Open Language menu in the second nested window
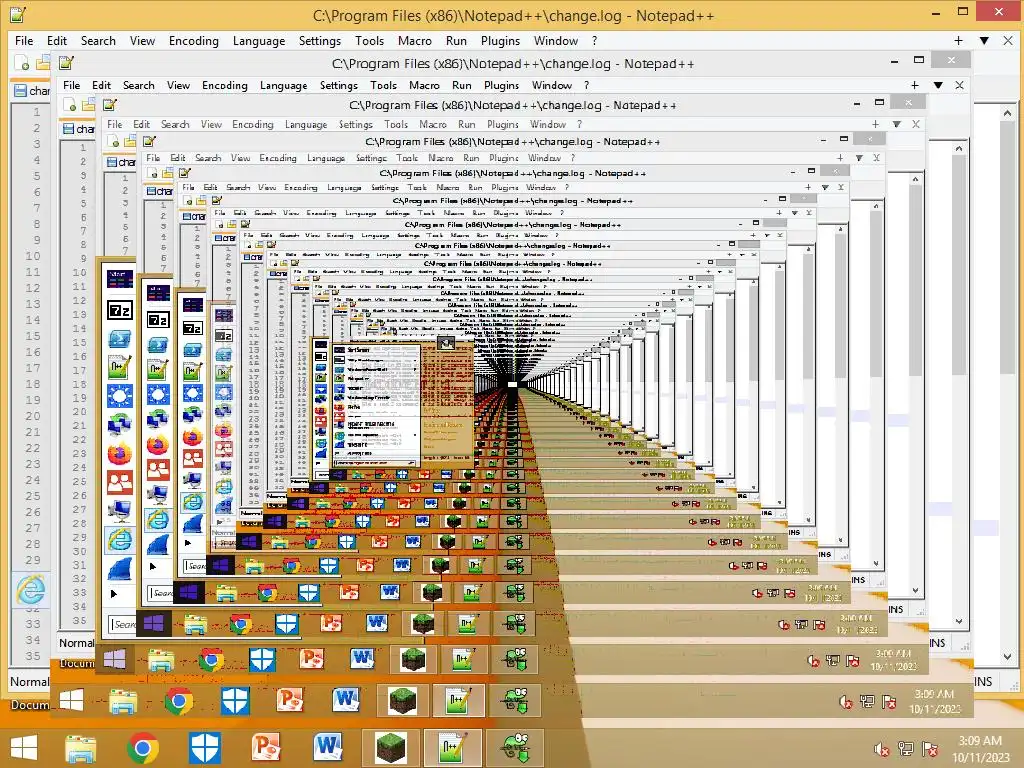The image size is (1024, 768). pyautogui.click(x=283, y=86)
